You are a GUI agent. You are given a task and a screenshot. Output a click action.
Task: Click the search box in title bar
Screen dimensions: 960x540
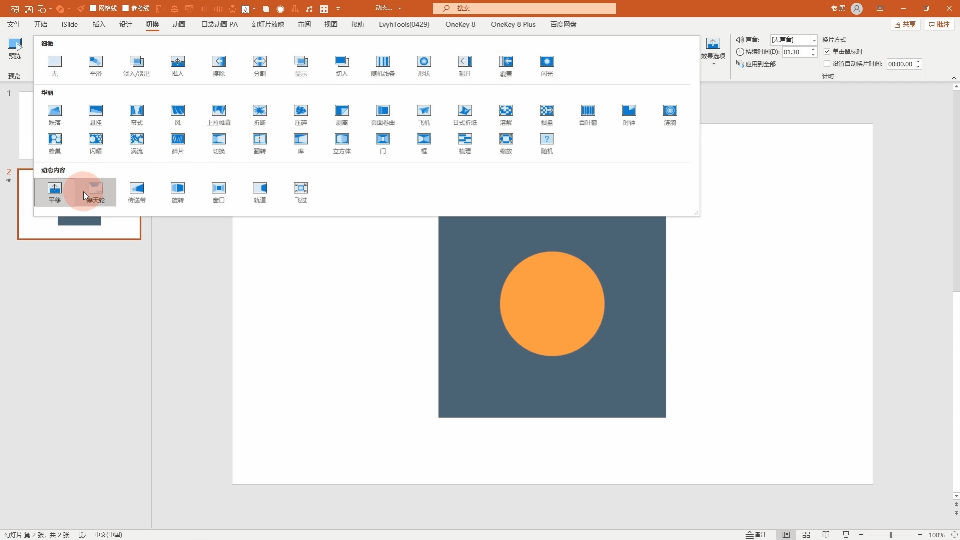[525, 8]
